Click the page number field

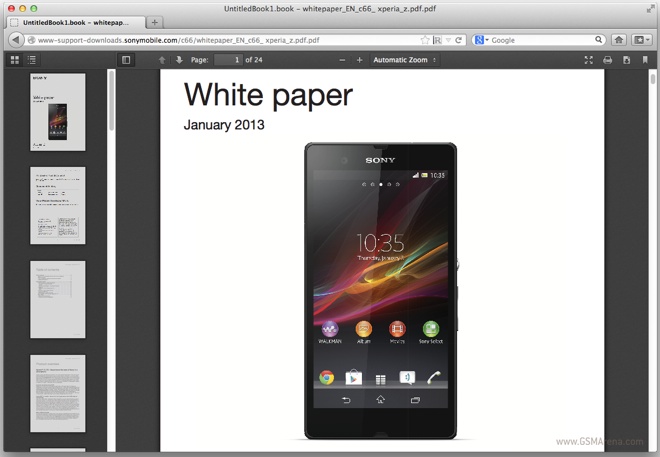pos(228,60)
